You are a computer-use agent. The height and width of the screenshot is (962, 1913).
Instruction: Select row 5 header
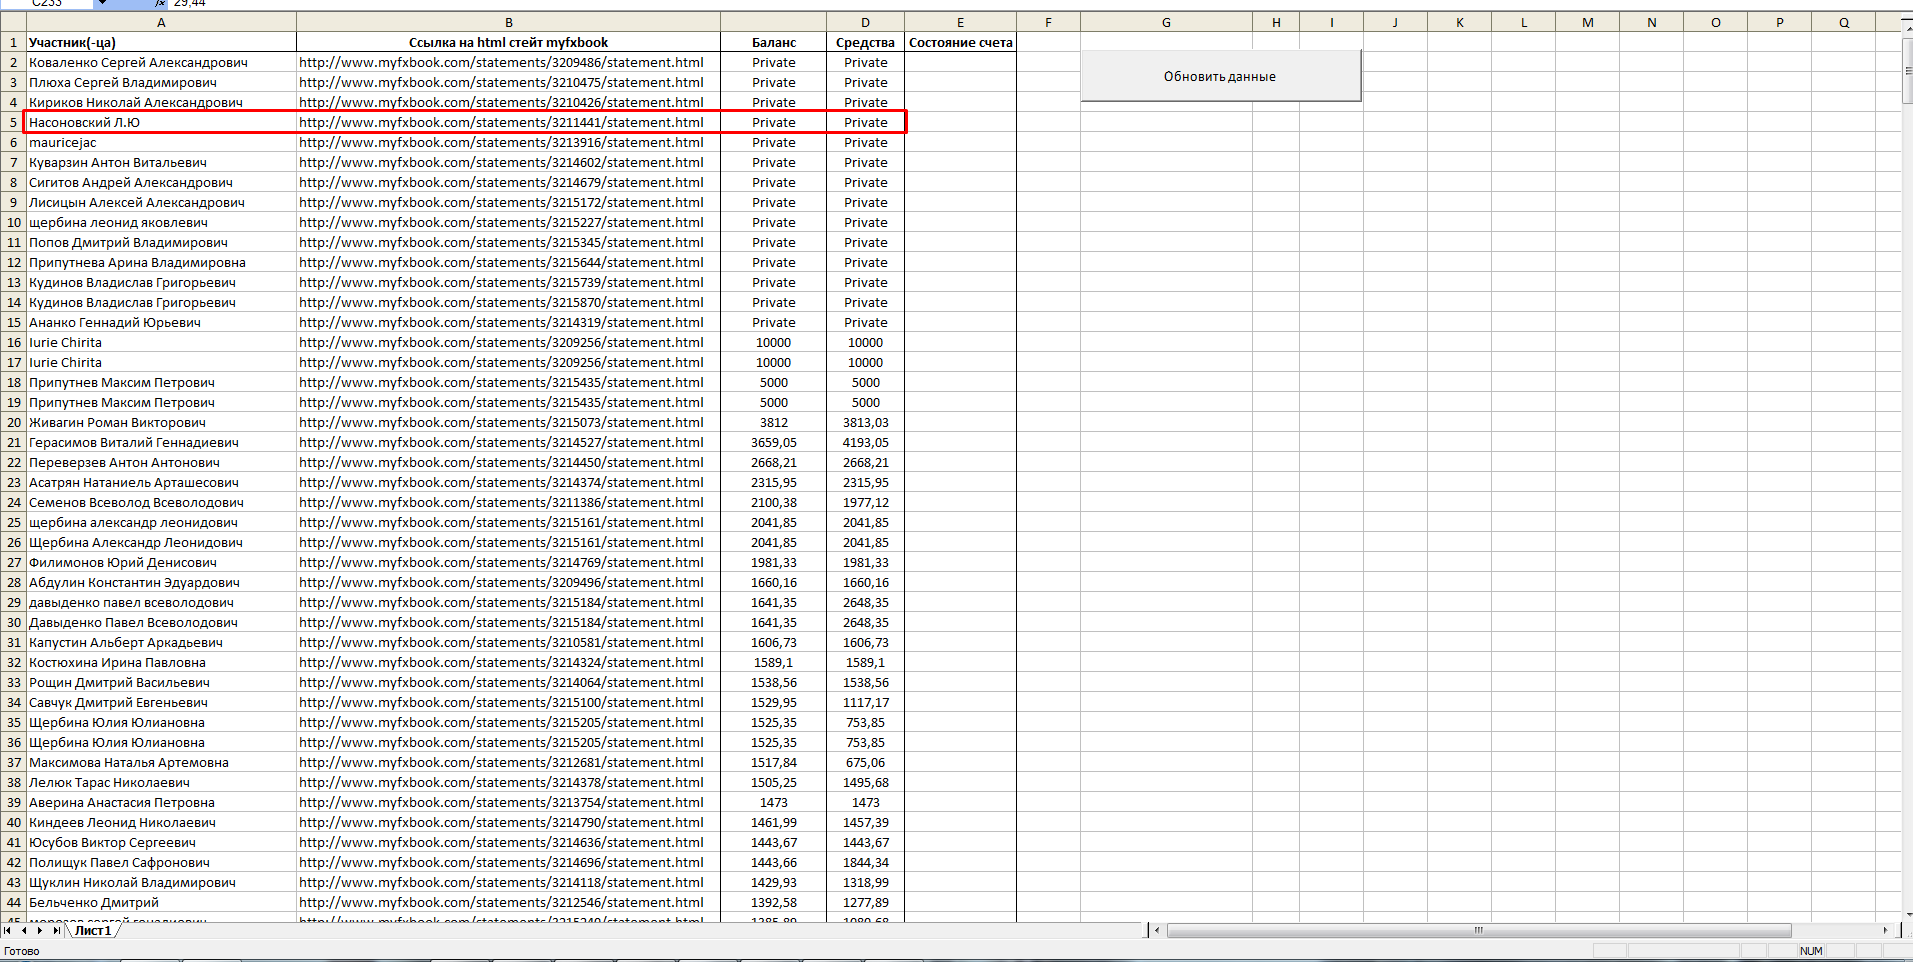click(13, 122)
